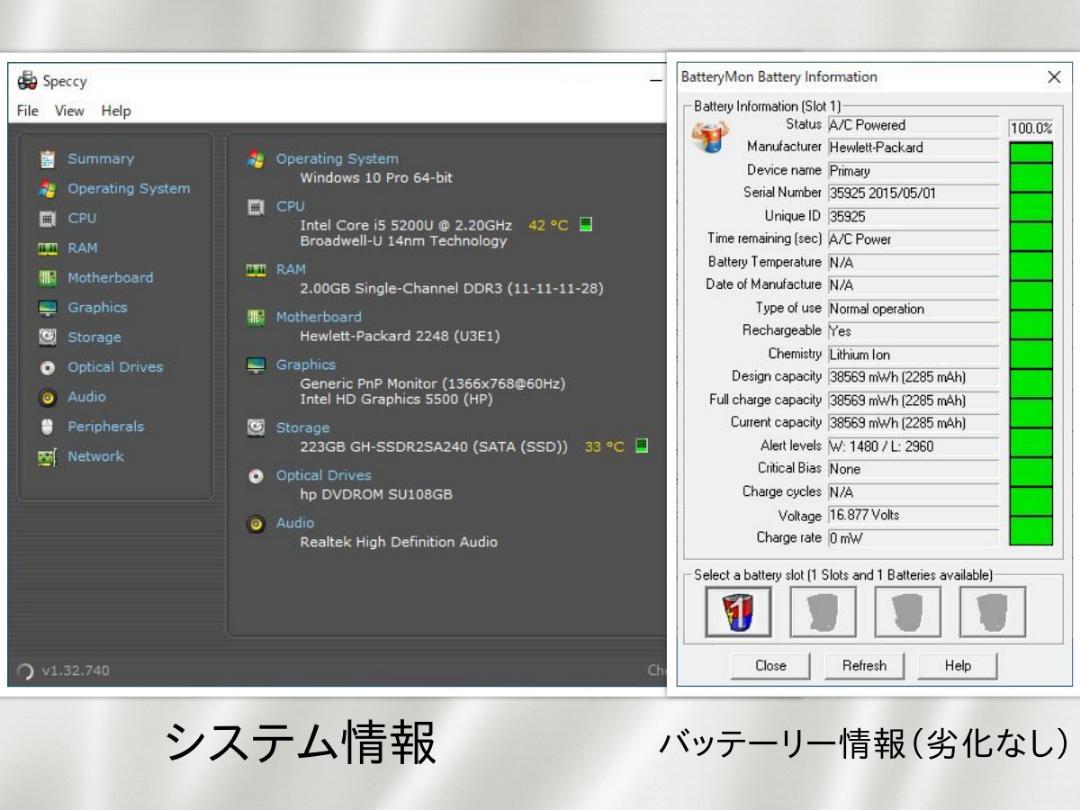Viewport: 1080px width, 810px height.
Task: Open CPU heading link in summary
Action: coord(290,207)
